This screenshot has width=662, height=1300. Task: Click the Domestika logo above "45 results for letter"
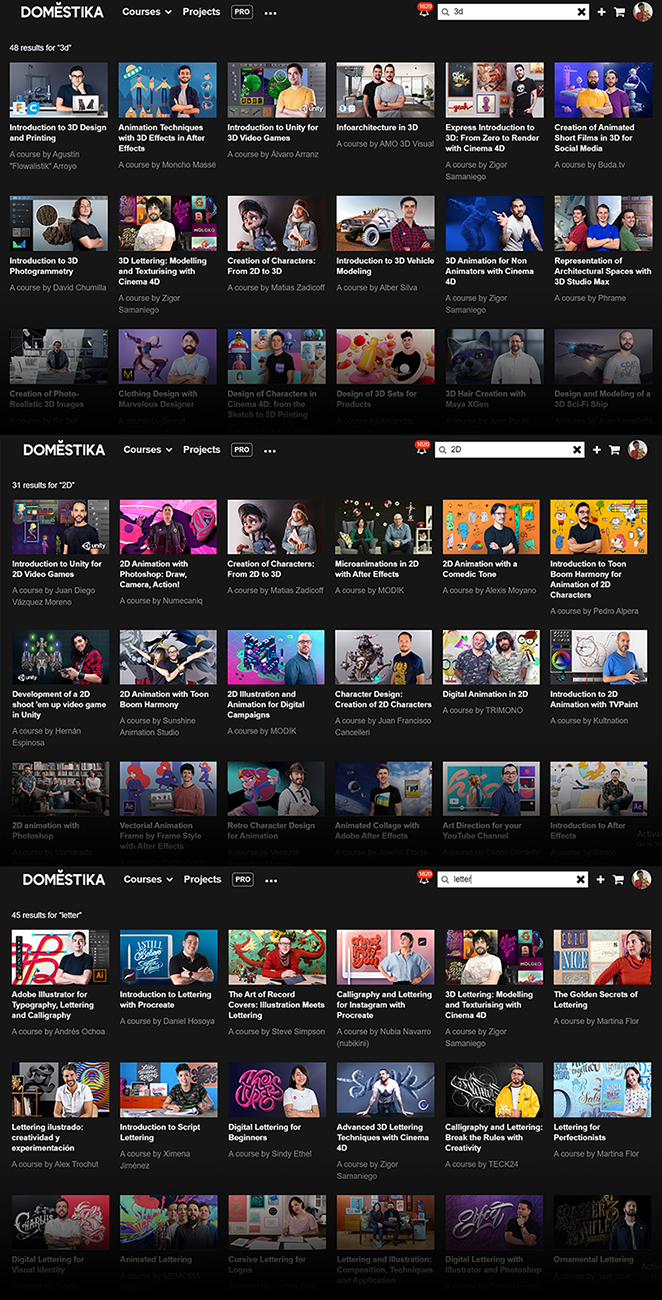[x=64, y=880]
